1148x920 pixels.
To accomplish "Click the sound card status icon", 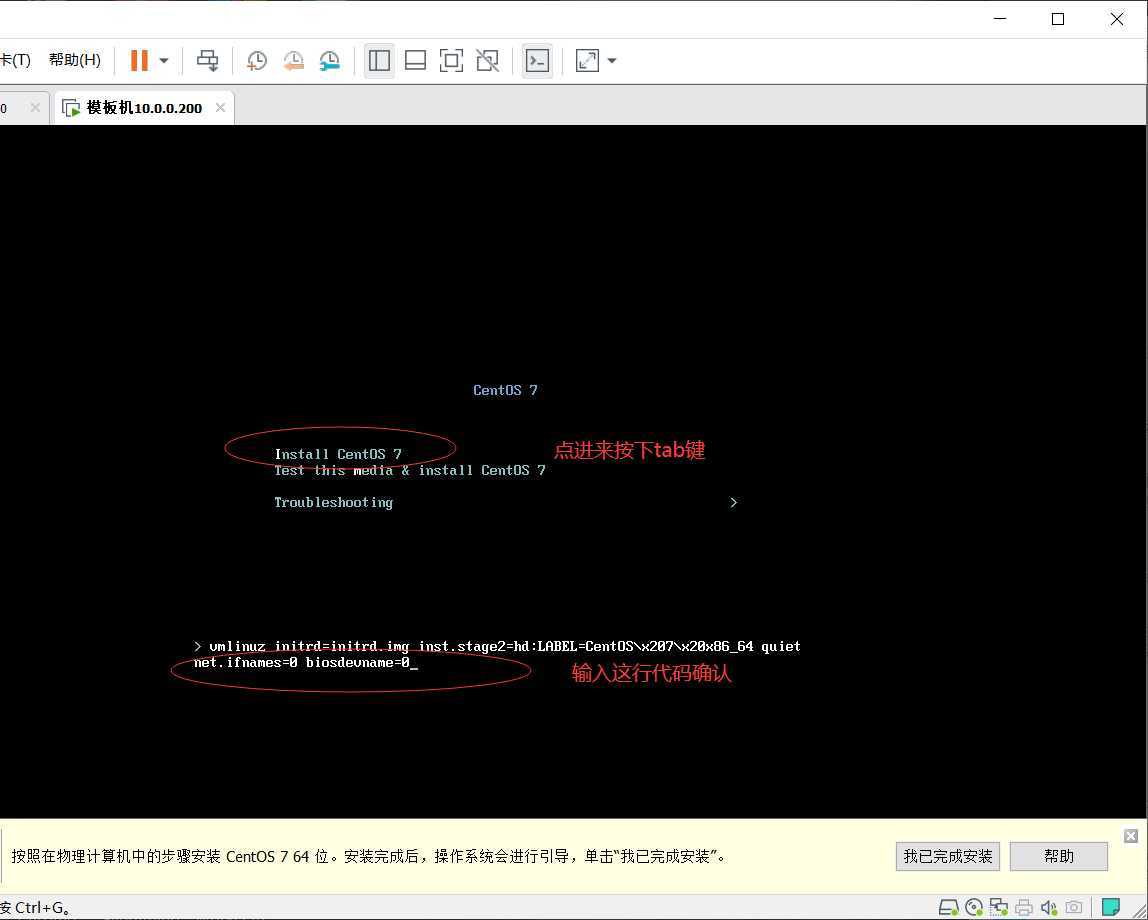I will 1048,908.
